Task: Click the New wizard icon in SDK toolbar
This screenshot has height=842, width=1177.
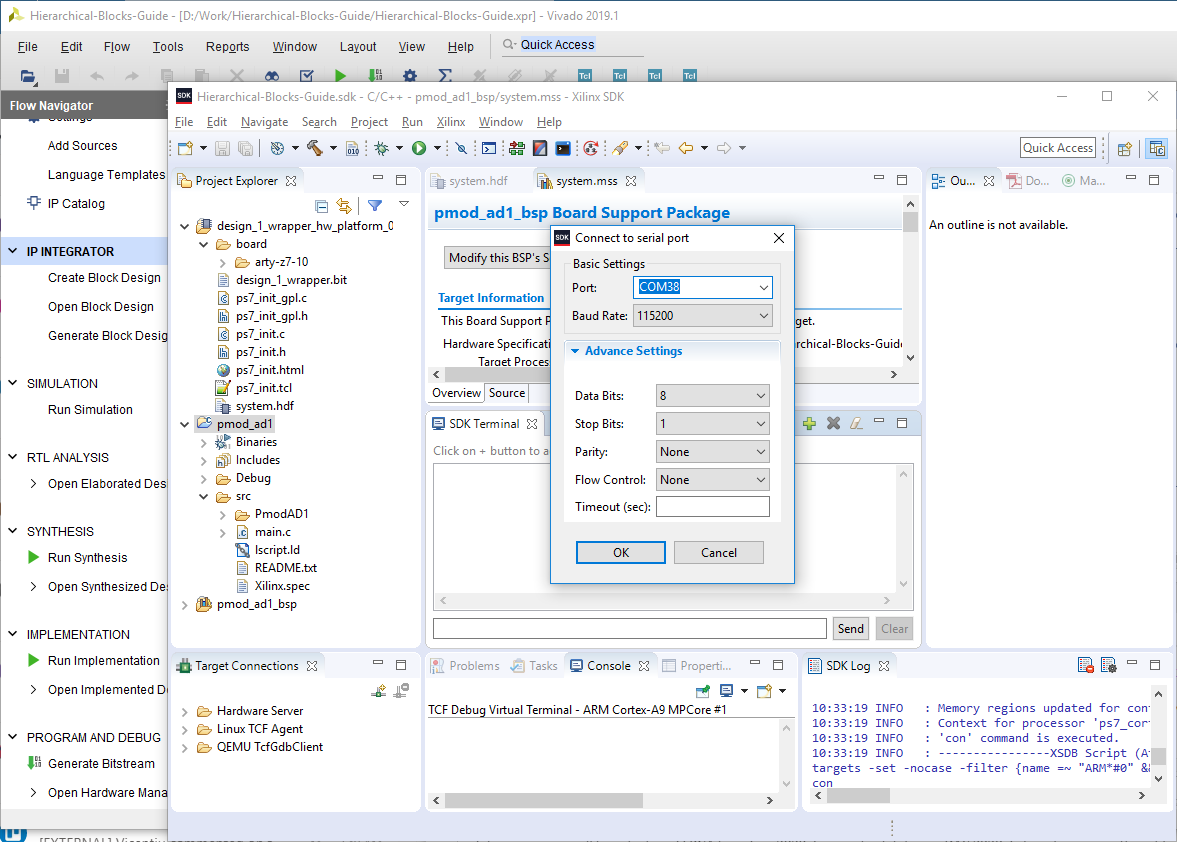Action: click(x=185, y=148)
